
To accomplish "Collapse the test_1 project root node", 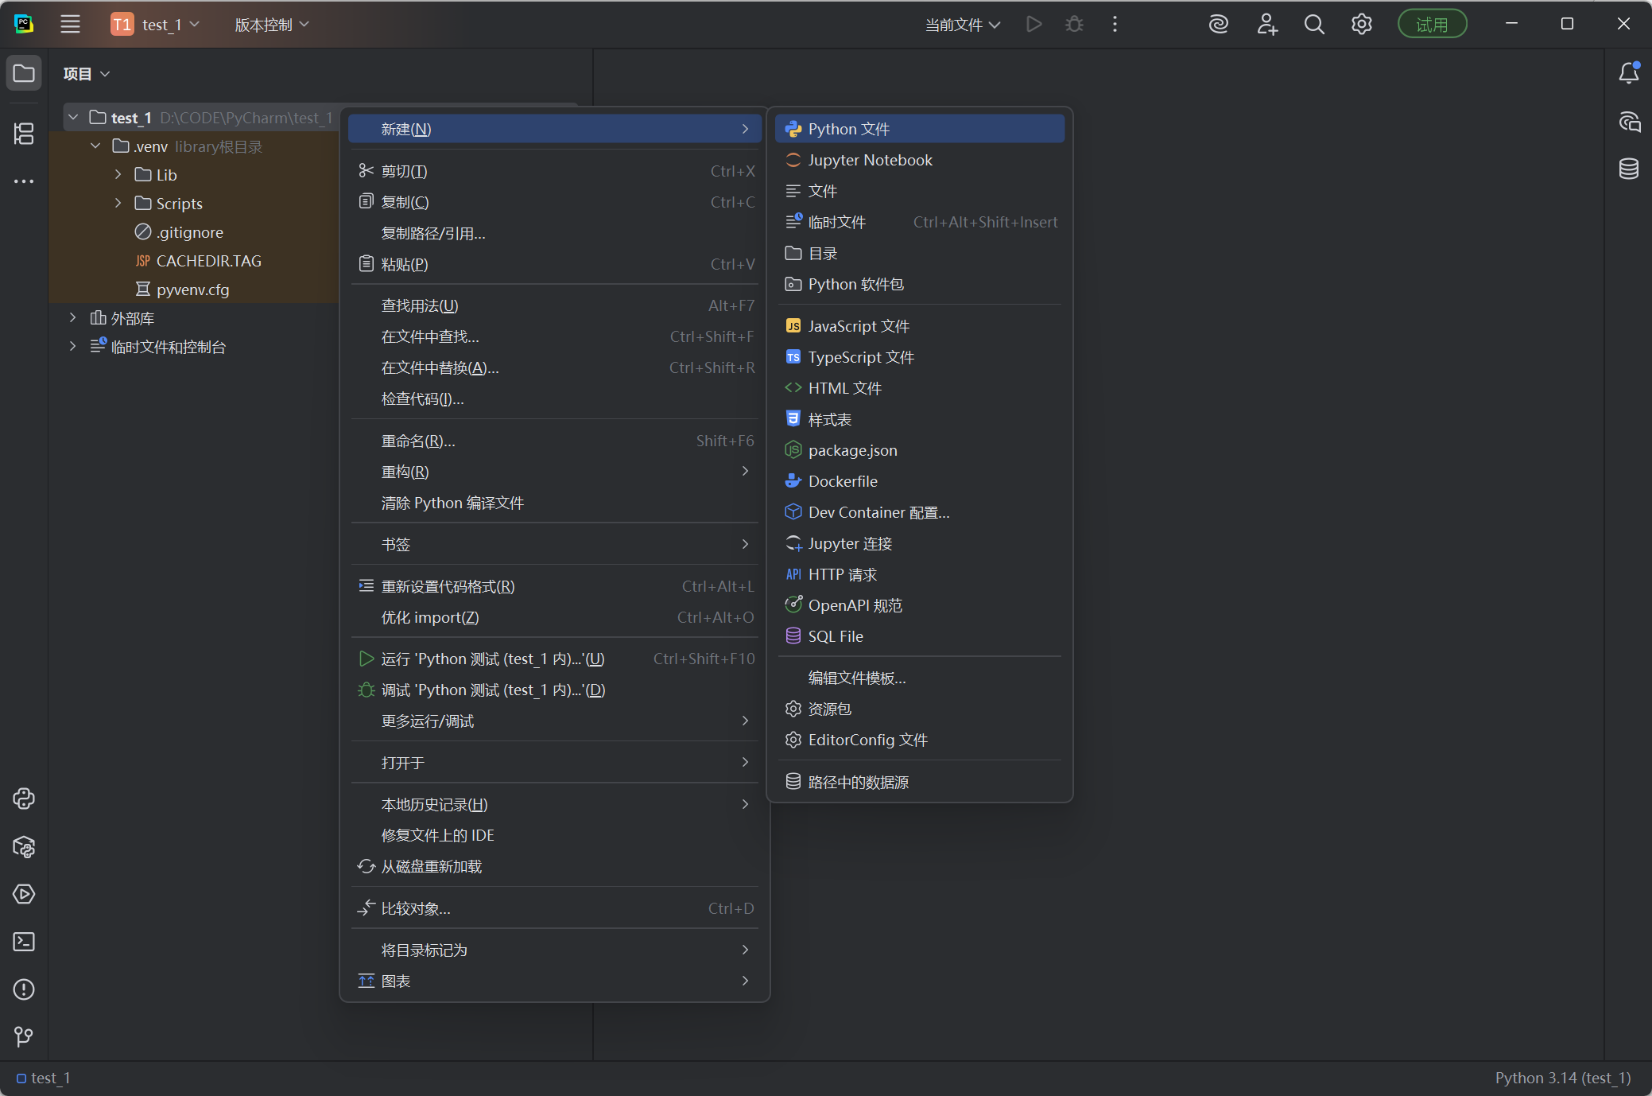I will pos(73,117).
